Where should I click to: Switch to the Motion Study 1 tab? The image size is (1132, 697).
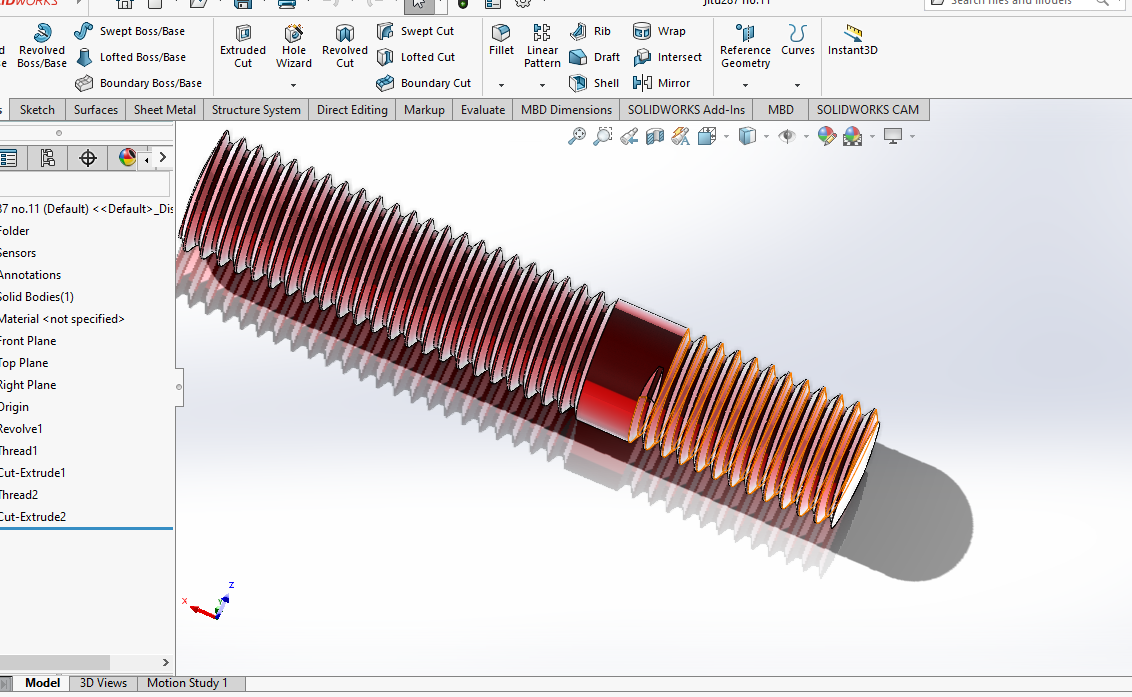click(187, 683)
